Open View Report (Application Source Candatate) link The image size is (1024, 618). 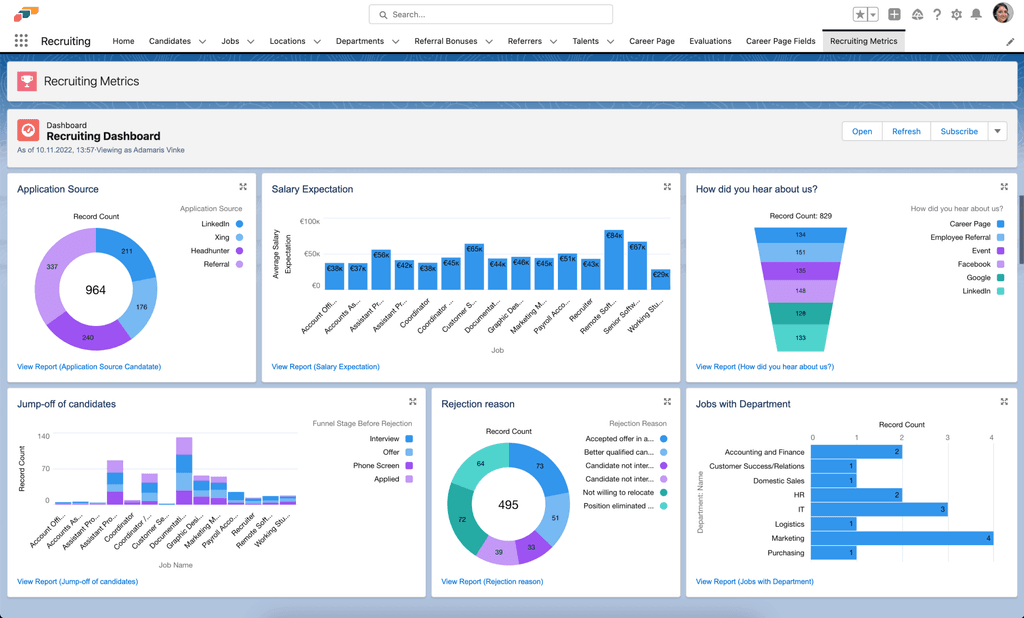pyautogui.click(x=89, y=366)
